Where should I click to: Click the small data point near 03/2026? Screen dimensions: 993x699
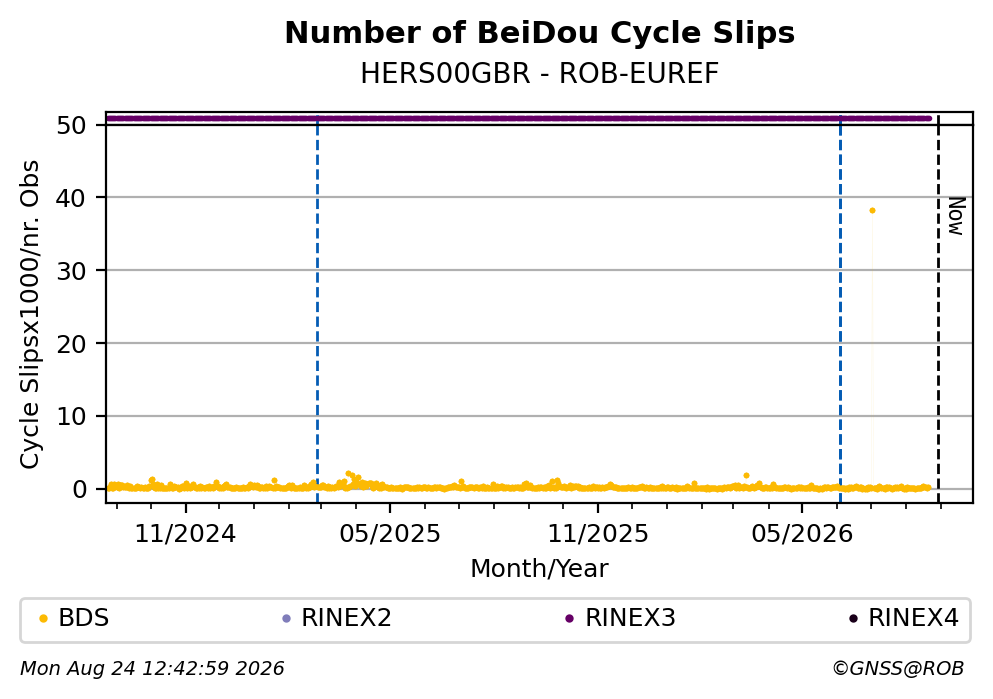coord(746,475)
